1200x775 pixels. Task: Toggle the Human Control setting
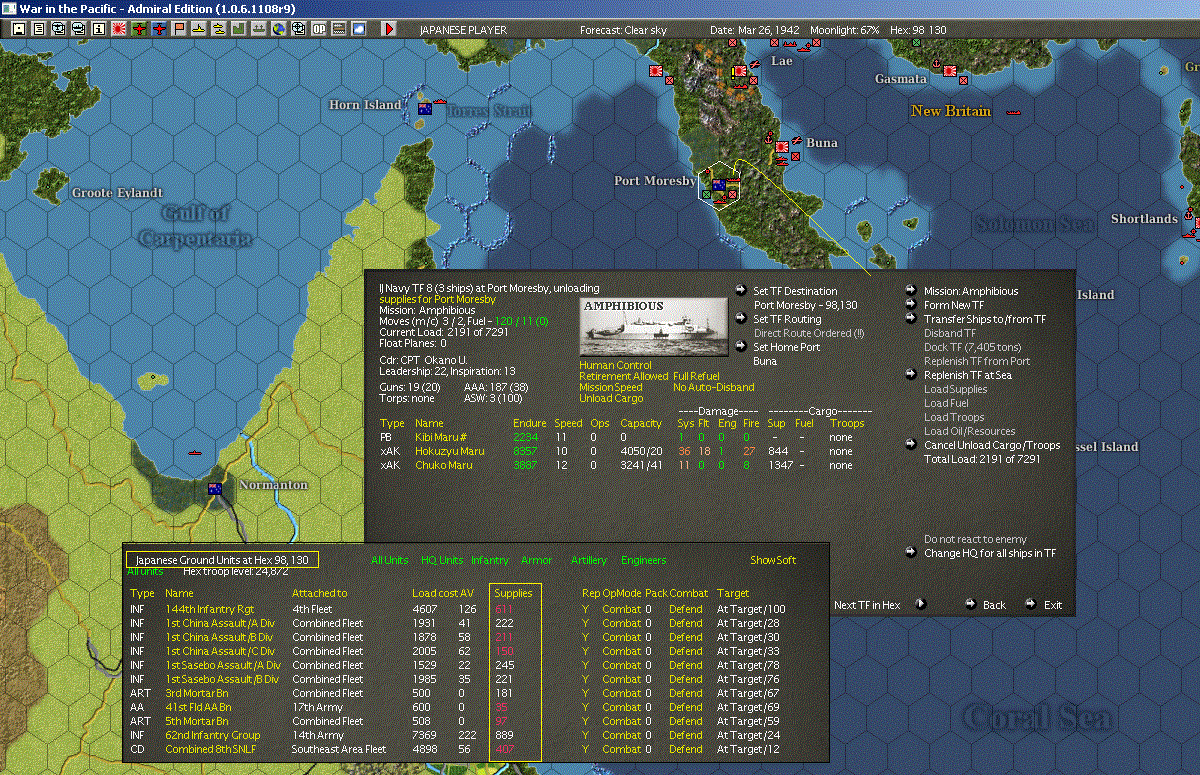(x=615, y=365)
